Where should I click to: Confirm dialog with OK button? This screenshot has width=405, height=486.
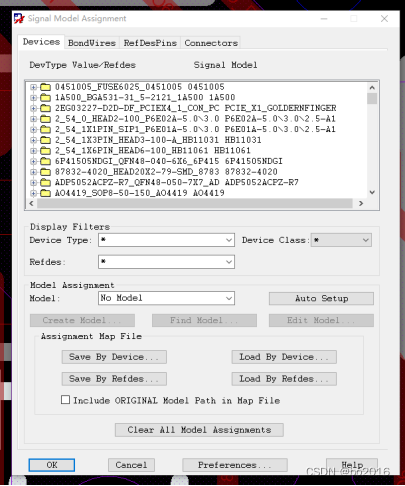[x=52, y=465]
